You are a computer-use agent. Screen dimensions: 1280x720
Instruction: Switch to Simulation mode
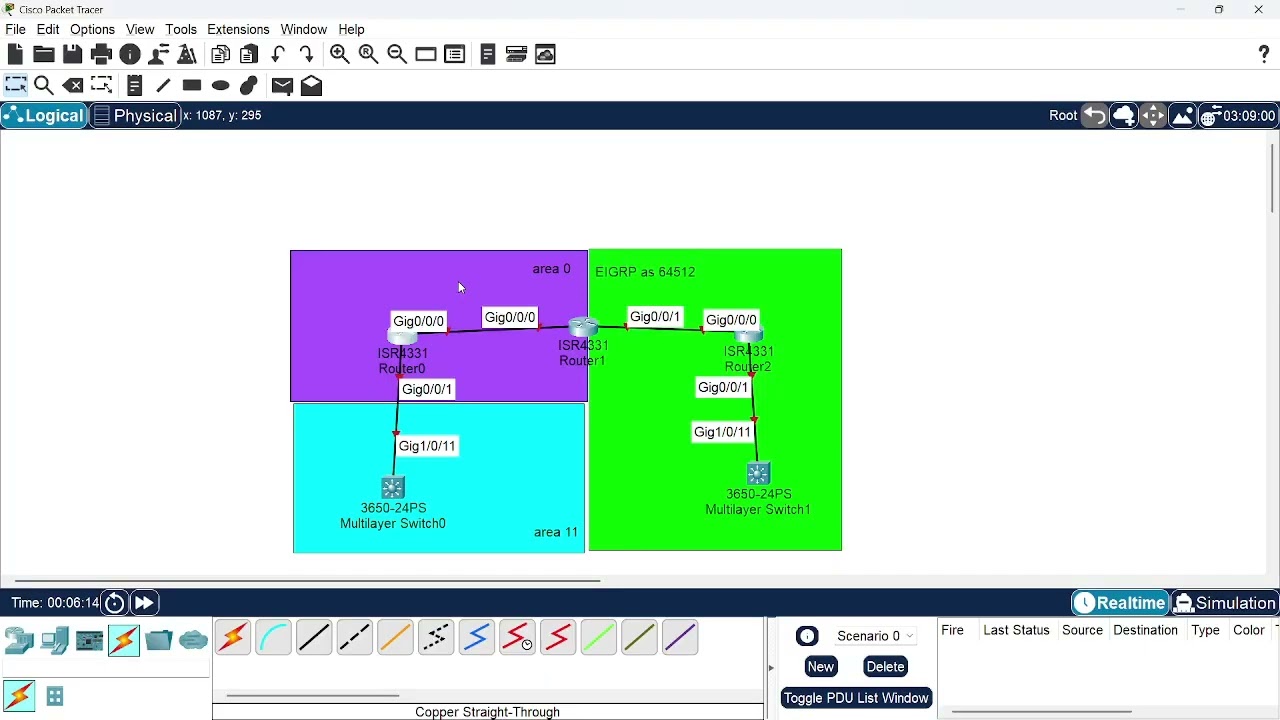[1225, 603]
